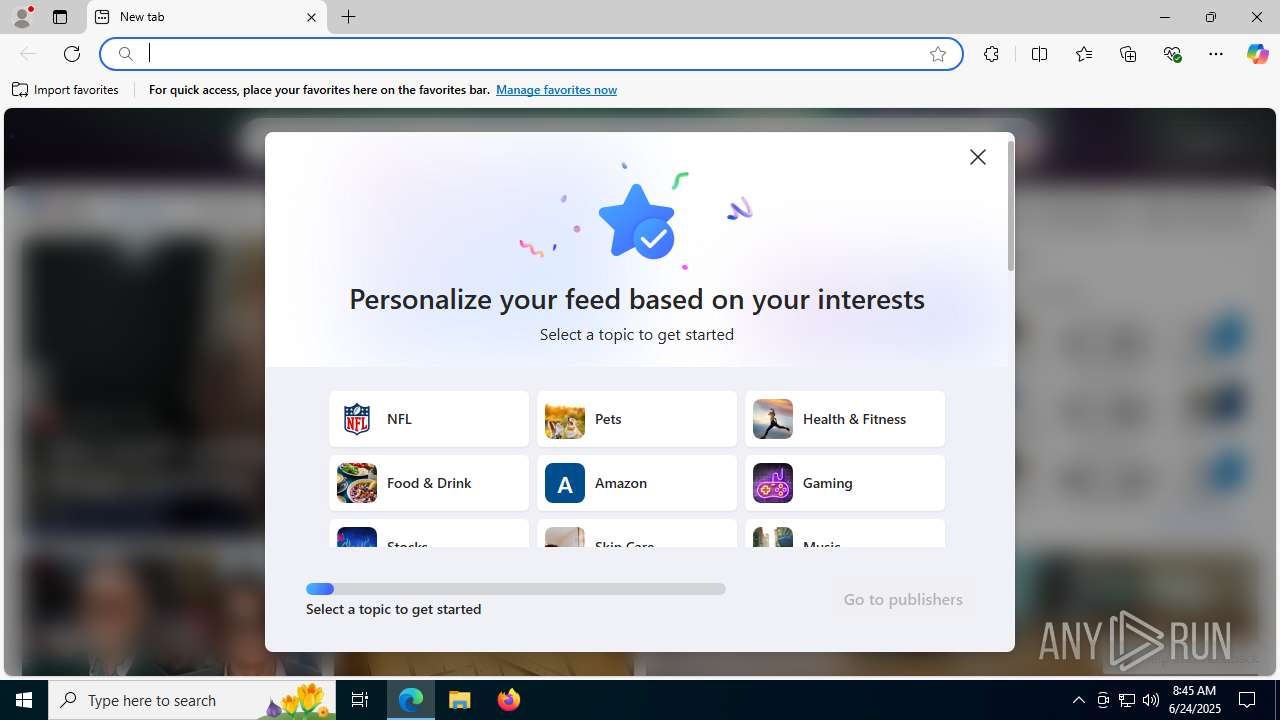Launch Firefox from taskbar

508,700
